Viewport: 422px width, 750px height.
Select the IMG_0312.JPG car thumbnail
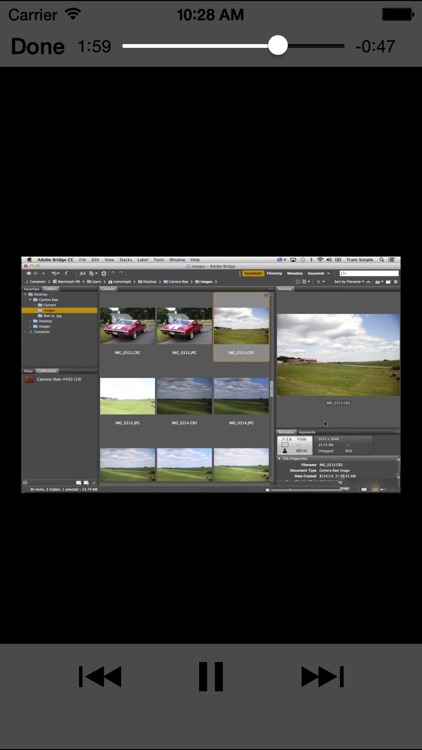pos(184,325)
